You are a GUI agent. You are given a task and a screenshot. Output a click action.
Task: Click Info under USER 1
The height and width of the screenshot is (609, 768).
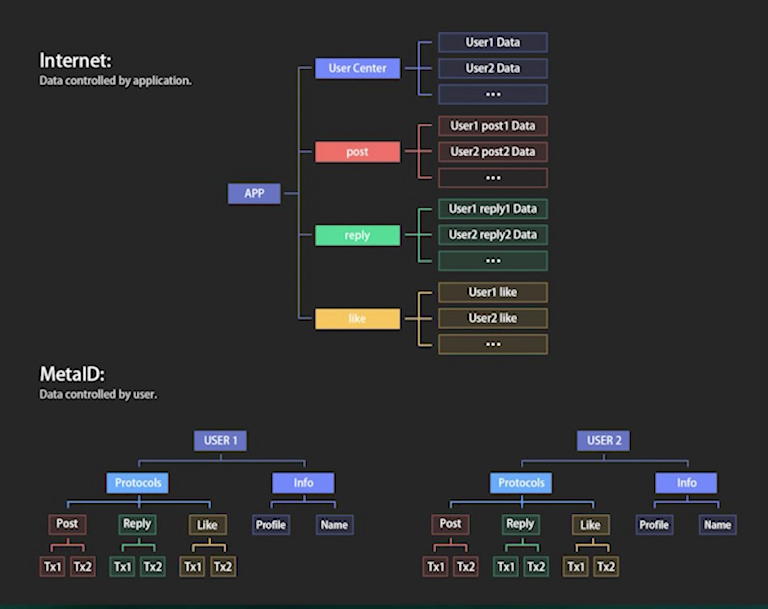(x=303, y=483)
